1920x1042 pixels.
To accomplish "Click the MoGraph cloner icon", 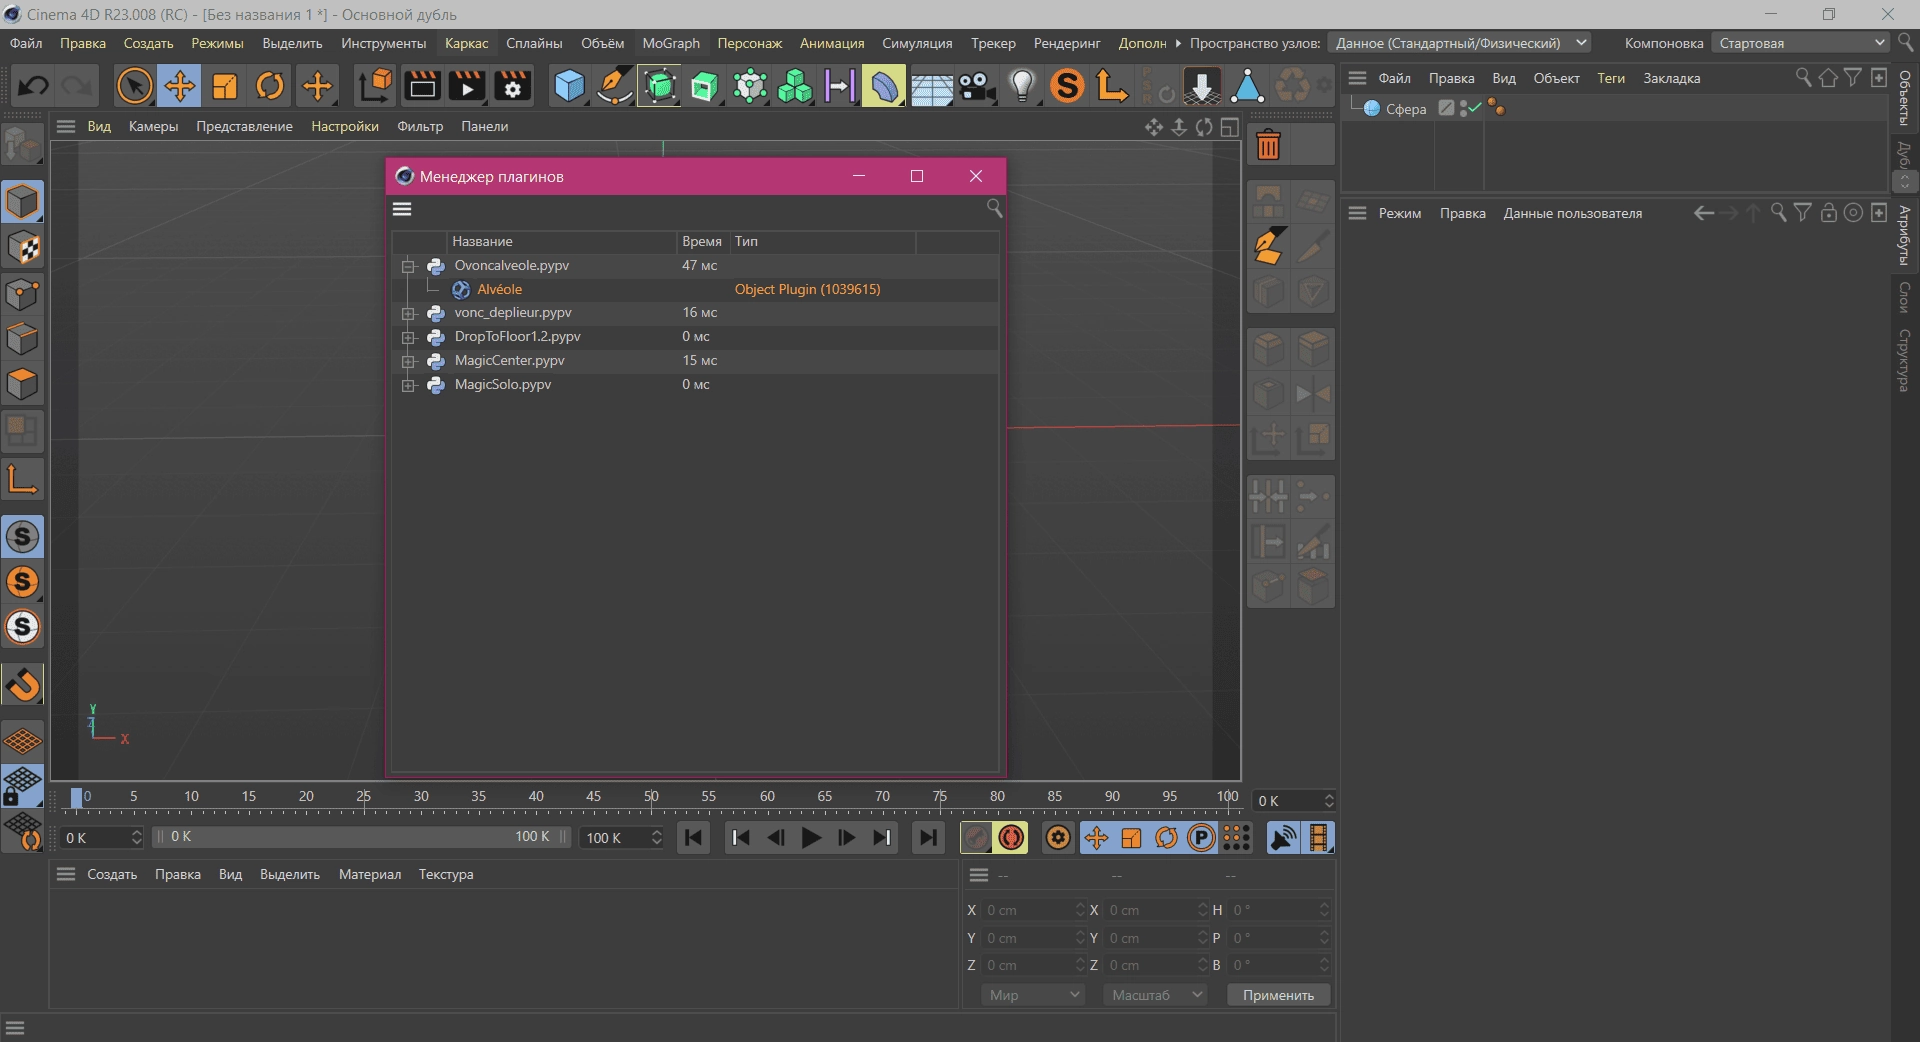I will [x=795, y=86].
